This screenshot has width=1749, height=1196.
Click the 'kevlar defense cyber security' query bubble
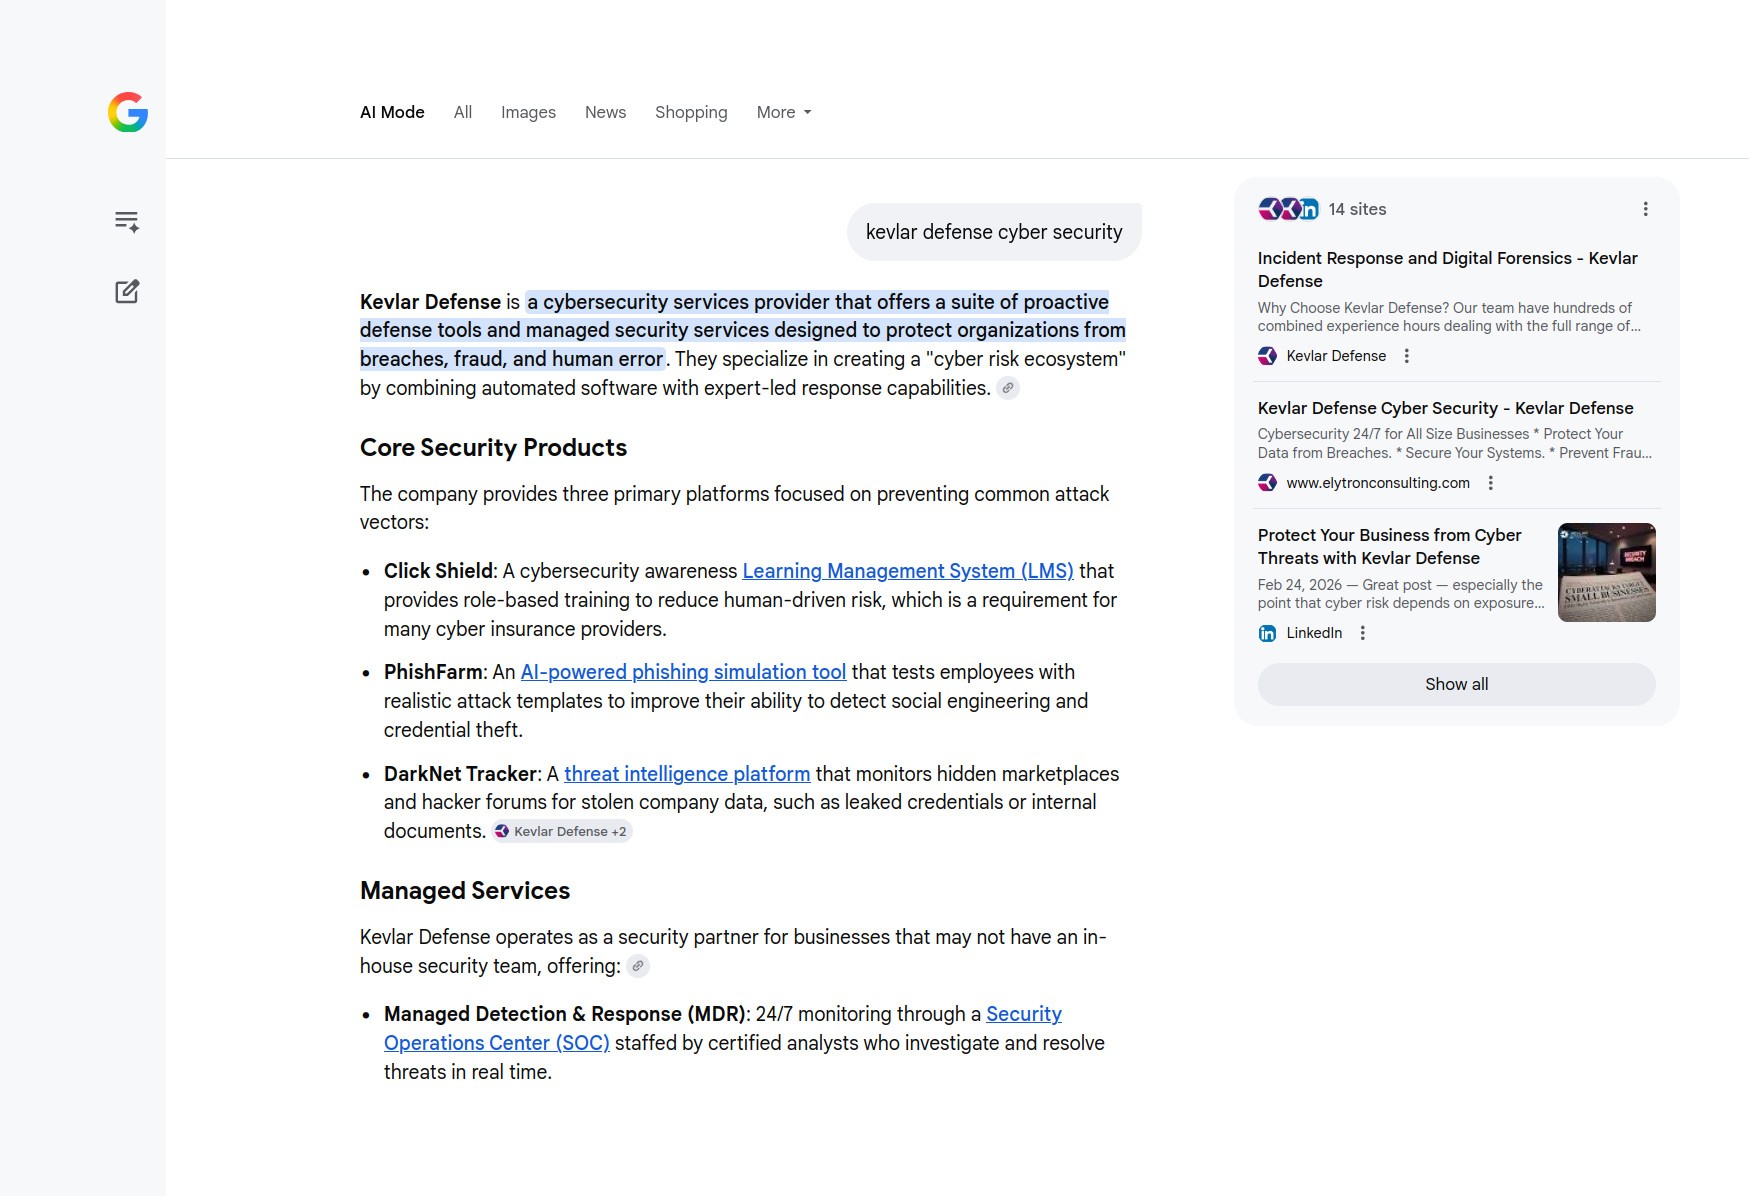click(994, 232)
